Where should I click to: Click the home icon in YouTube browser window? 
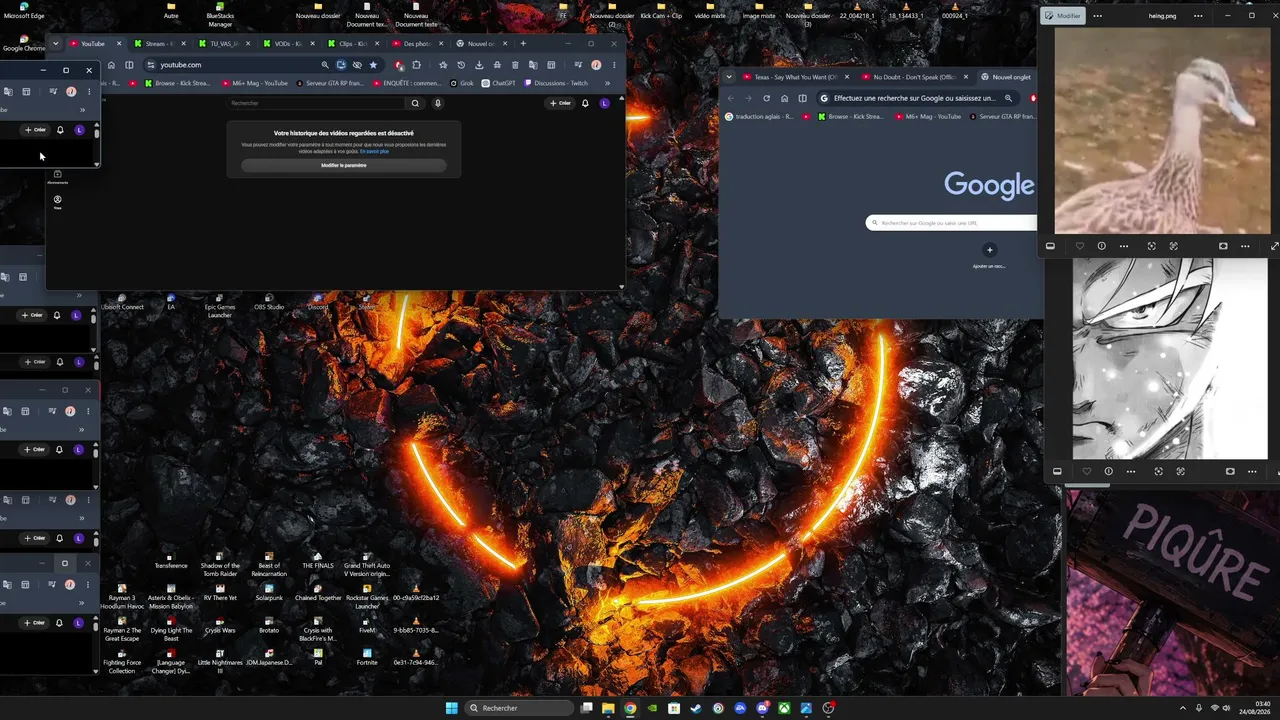[x=112, y=65]
